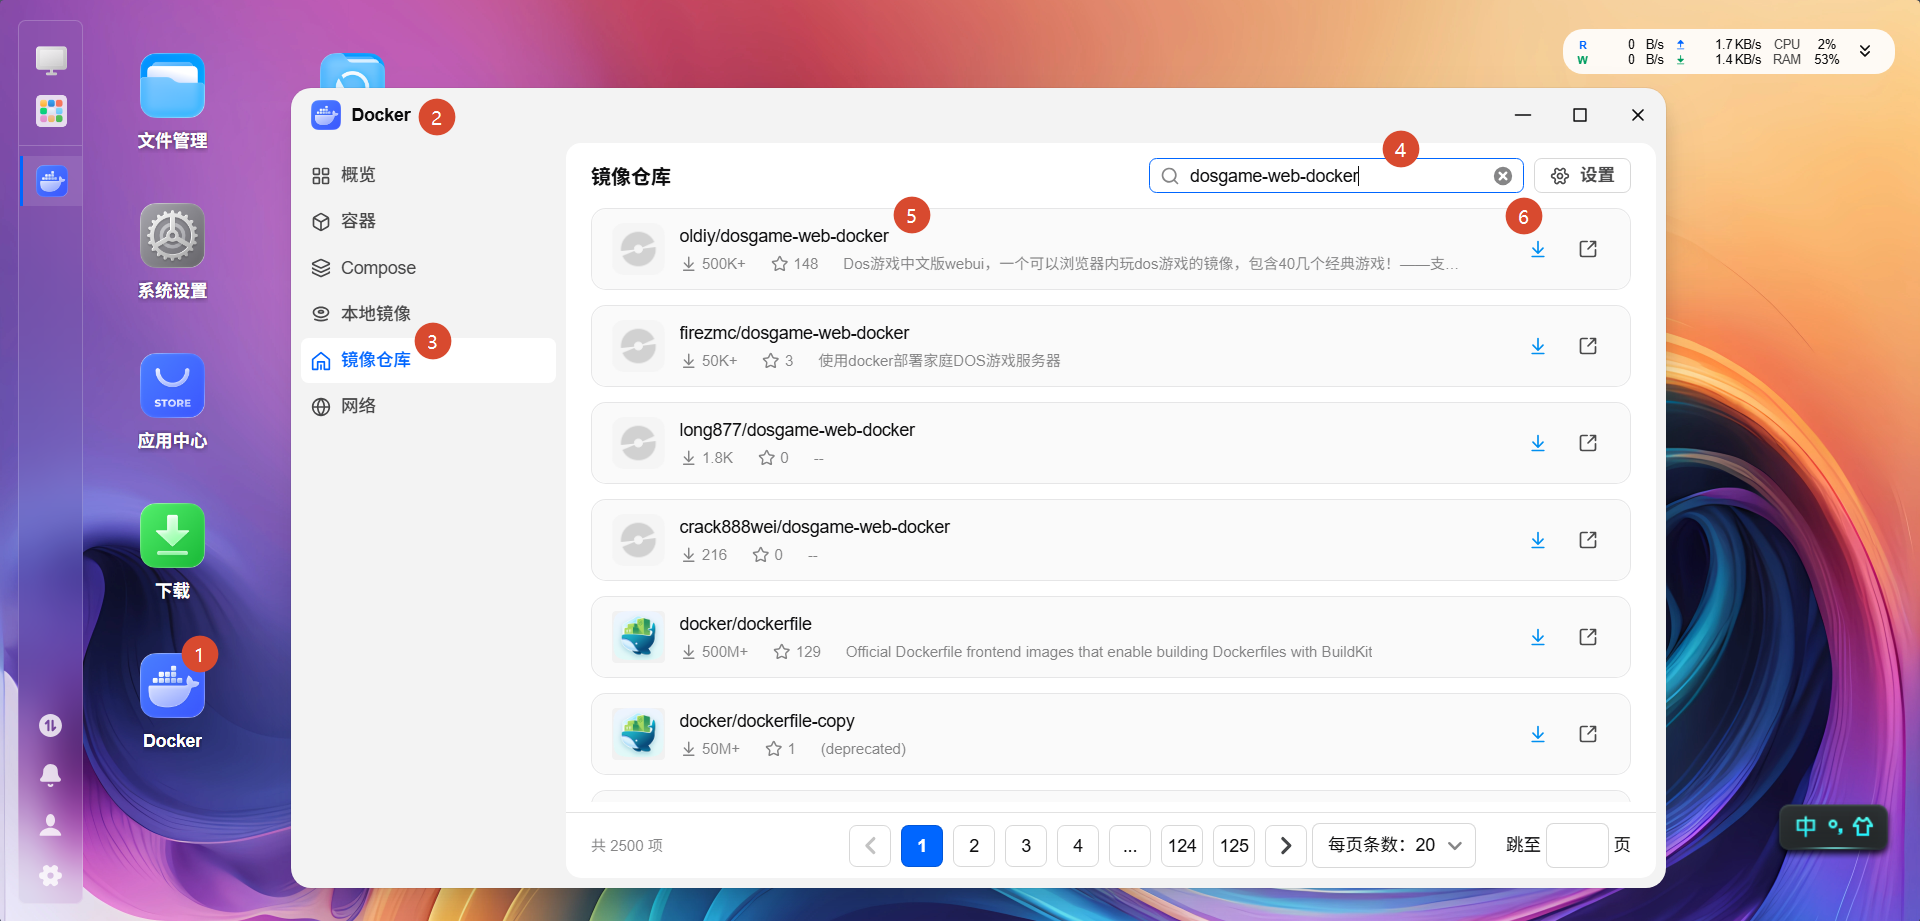Select 镜像仓库 in sidebar
Viewport: 1920px width, 921px height.
428,360
